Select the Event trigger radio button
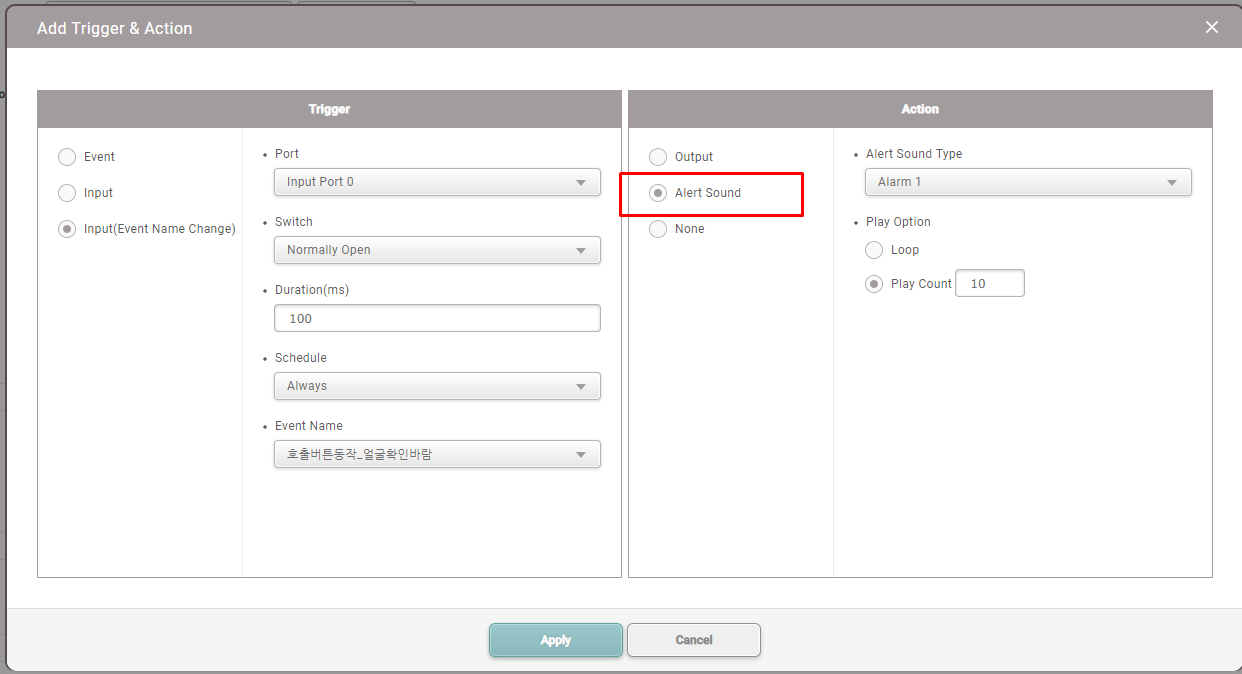 pos(67,157)
